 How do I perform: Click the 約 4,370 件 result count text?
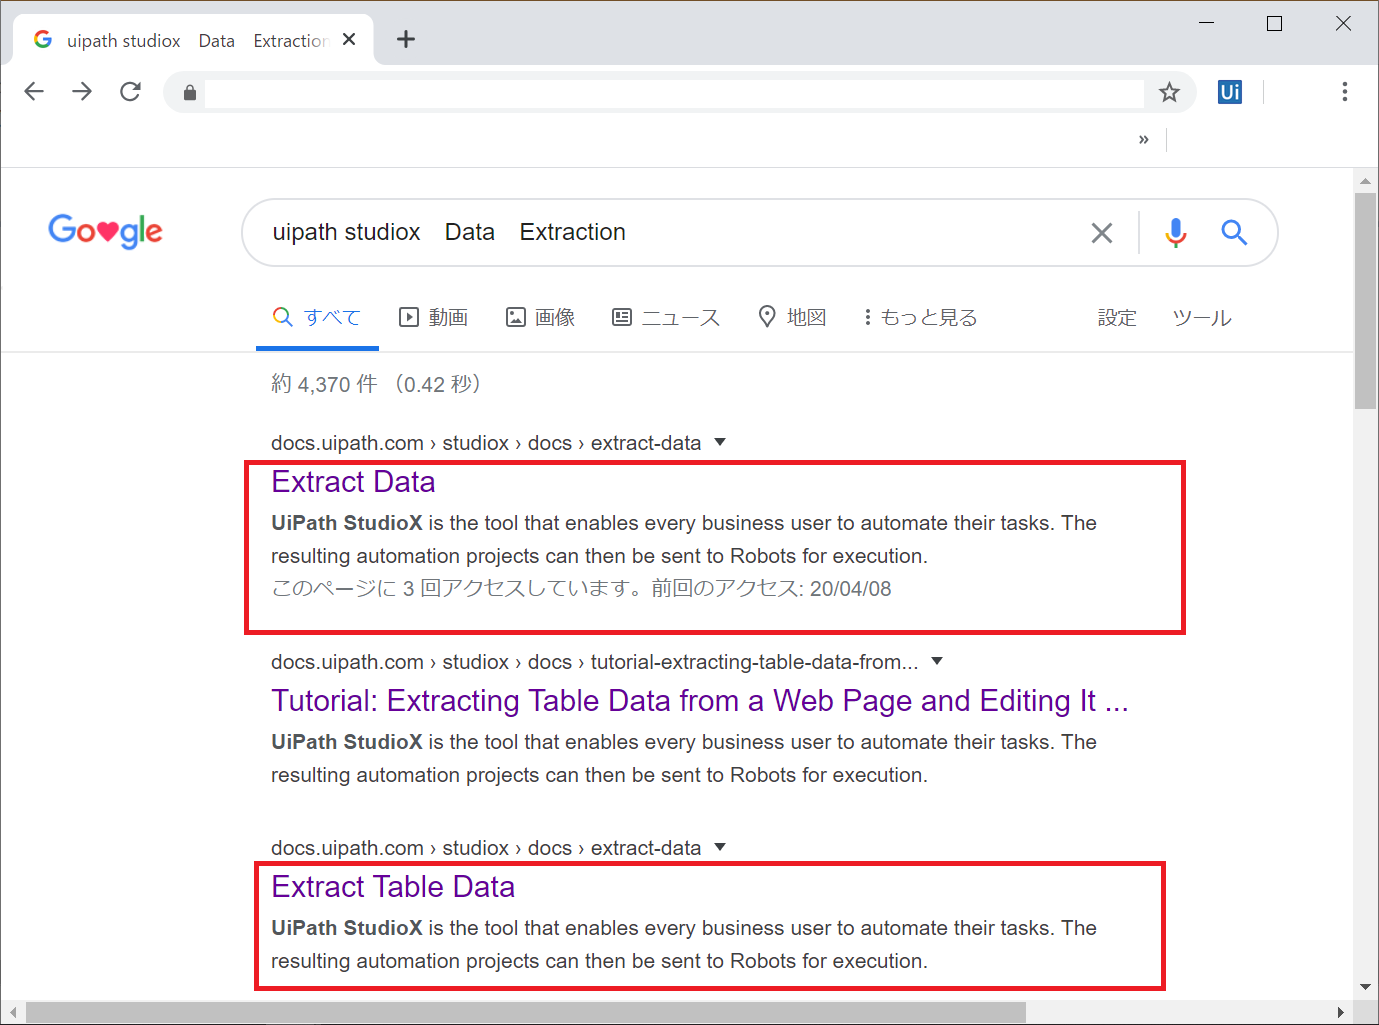point(324,384)
